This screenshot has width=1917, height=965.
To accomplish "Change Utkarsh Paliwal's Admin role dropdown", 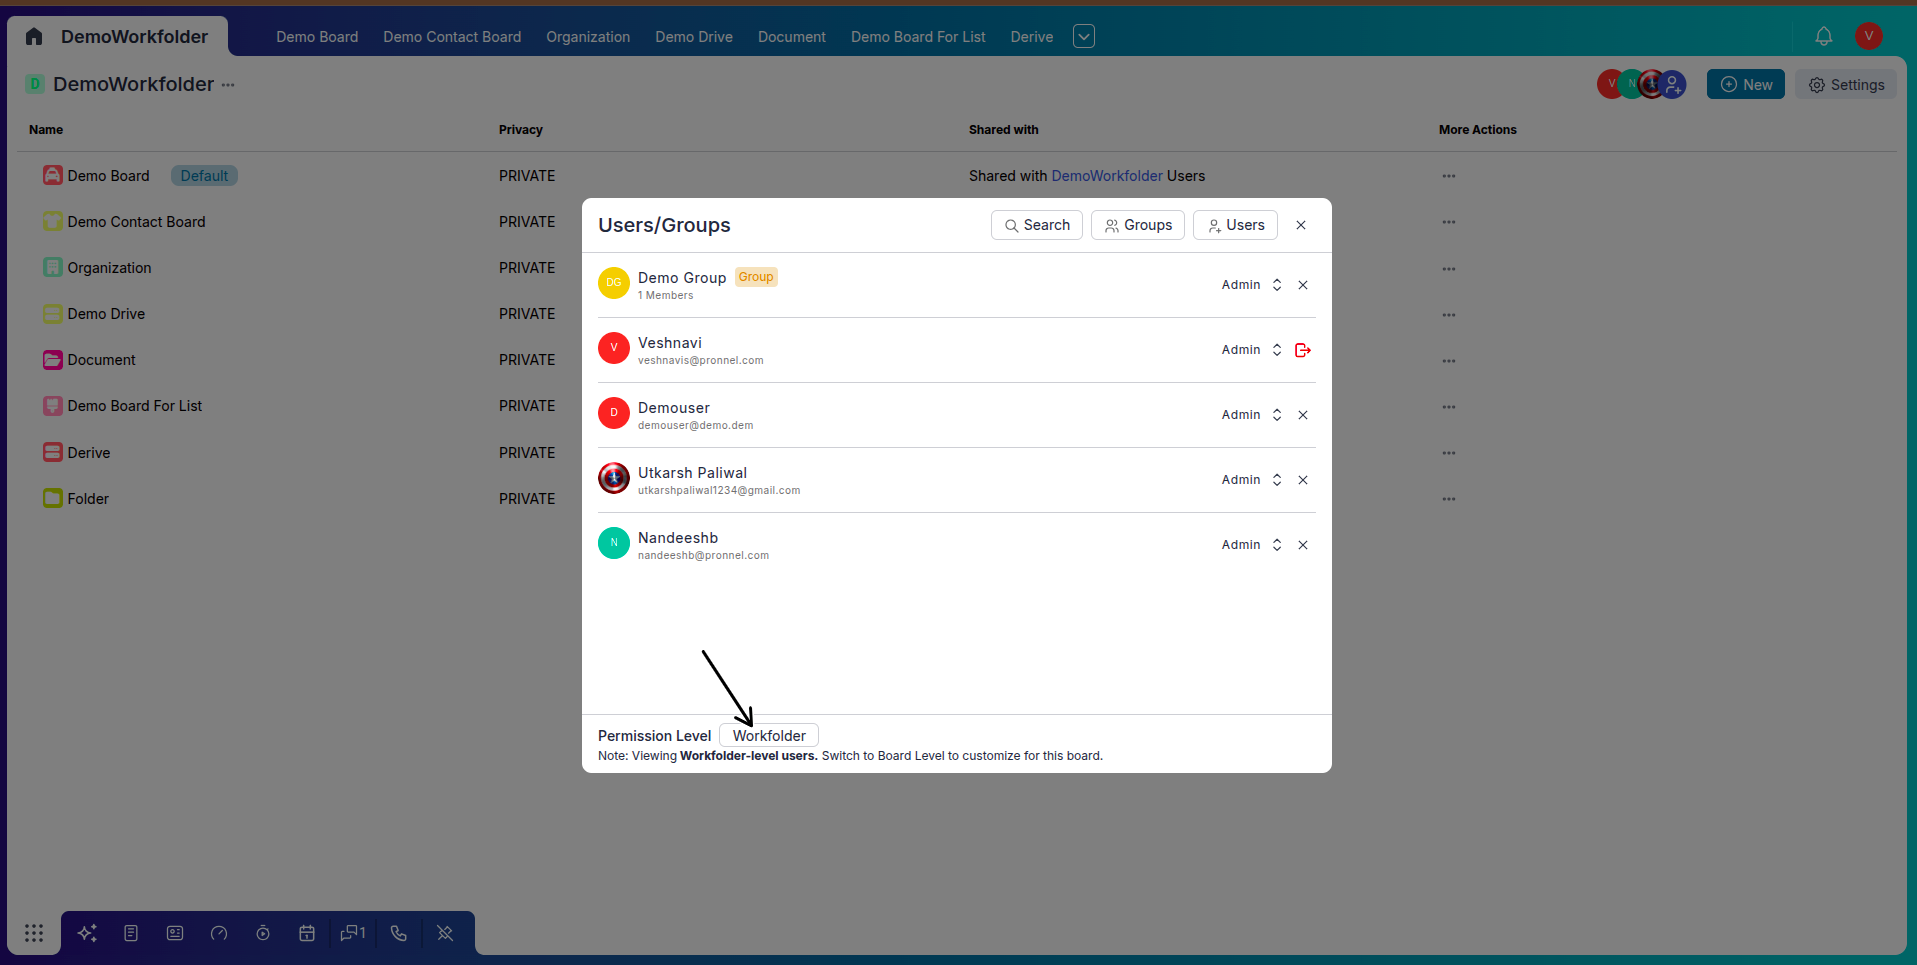I will tap(1252, 480).
